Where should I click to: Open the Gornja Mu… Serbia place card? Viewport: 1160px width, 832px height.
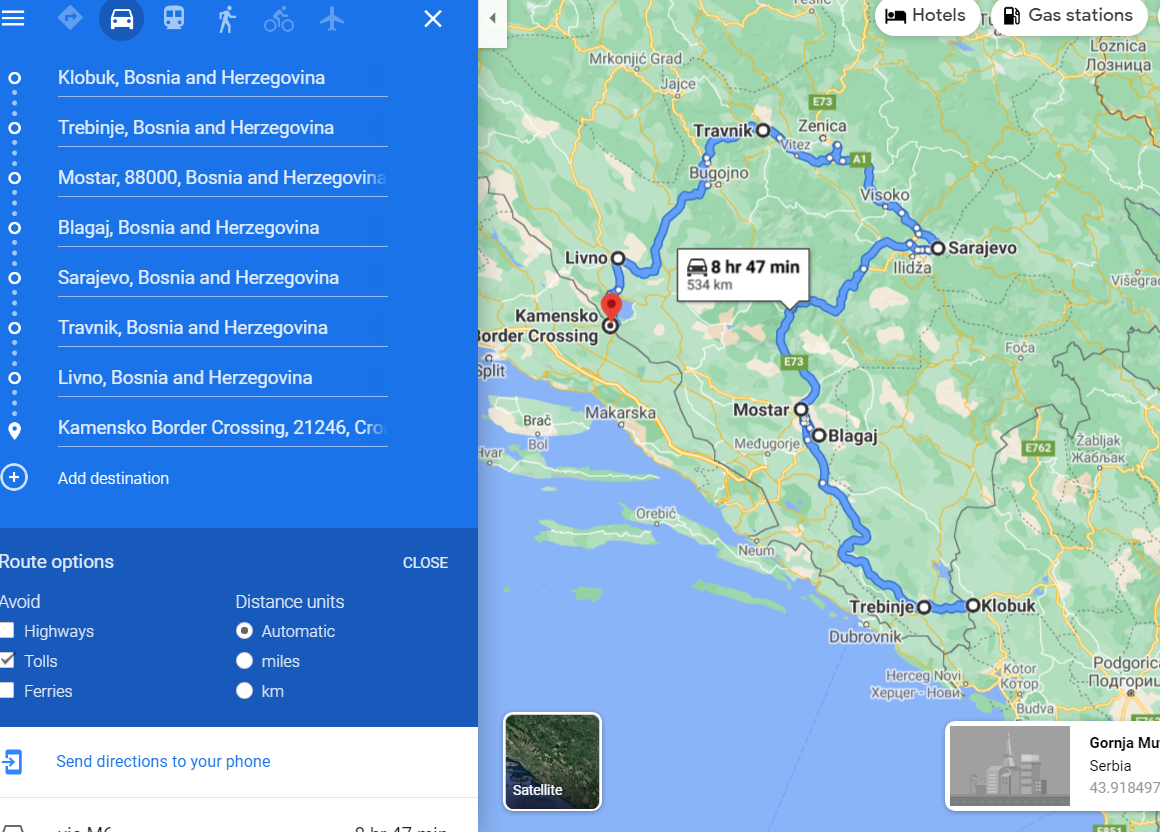tap(1053, 765)
